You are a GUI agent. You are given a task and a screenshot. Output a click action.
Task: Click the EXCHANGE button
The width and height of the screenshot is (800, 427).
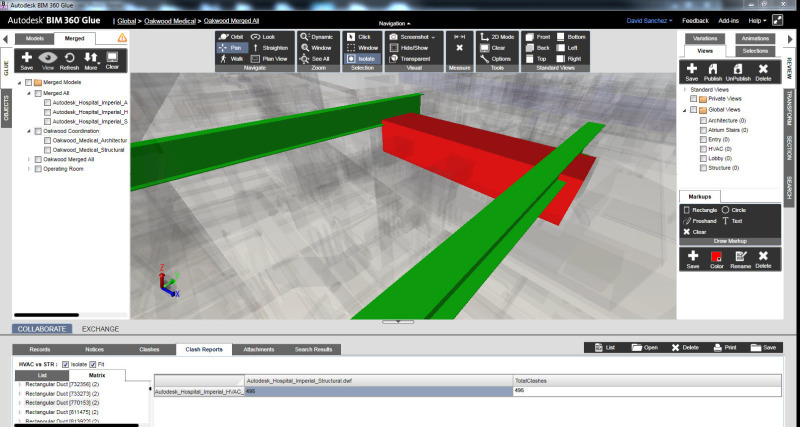pos(101,329)
